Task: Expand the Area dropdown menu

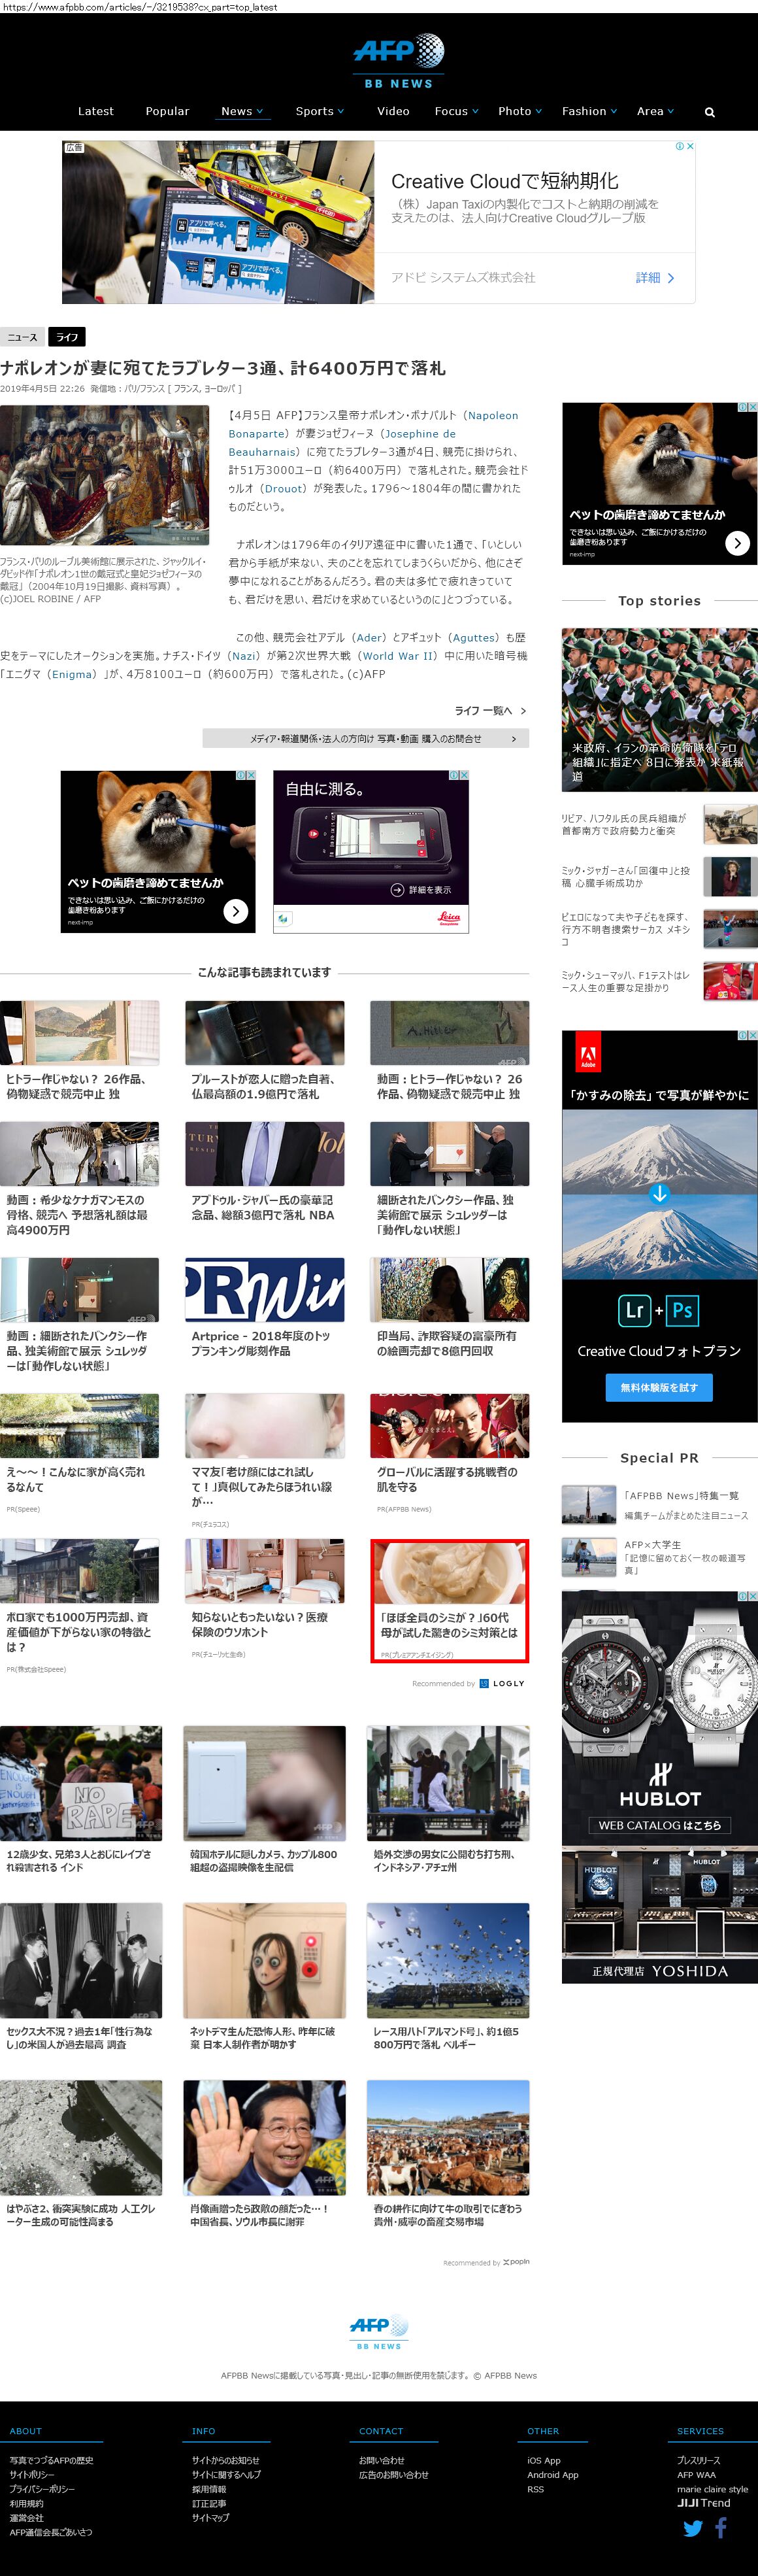Action: (655, 111)
